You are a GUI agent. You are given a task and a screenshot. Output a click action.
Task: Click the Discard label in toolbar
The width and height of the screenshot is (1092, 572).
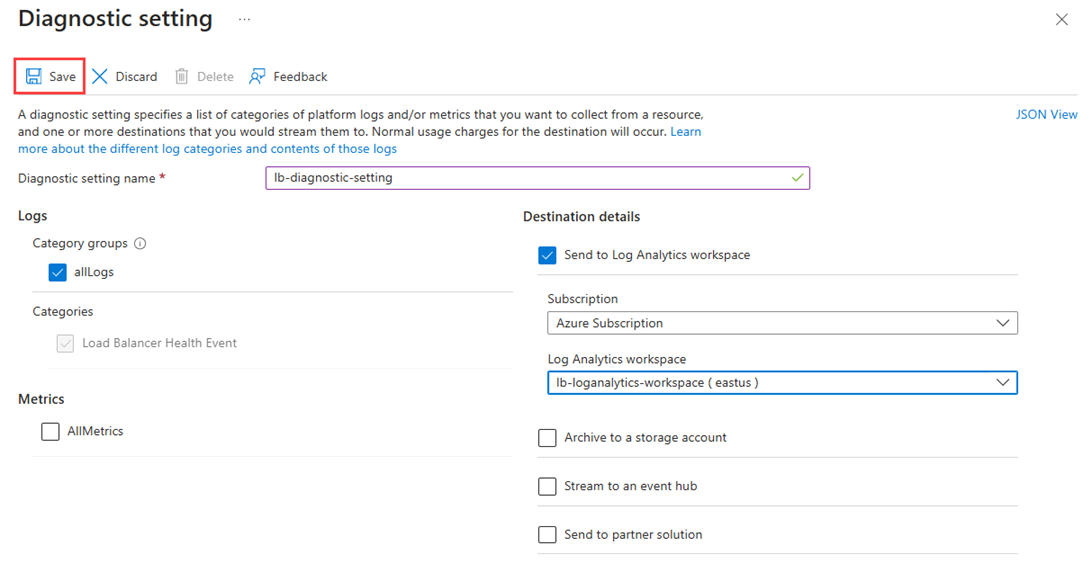136,77
